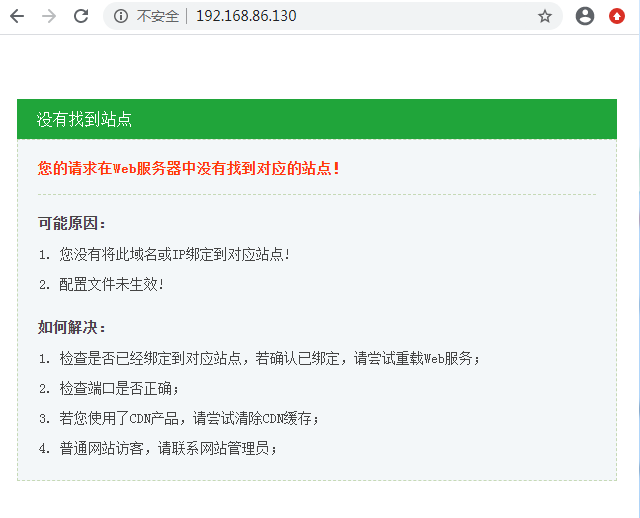The image size is (640, 518).
Task: Click the 不安全 security label
Action: click(158, 16)
